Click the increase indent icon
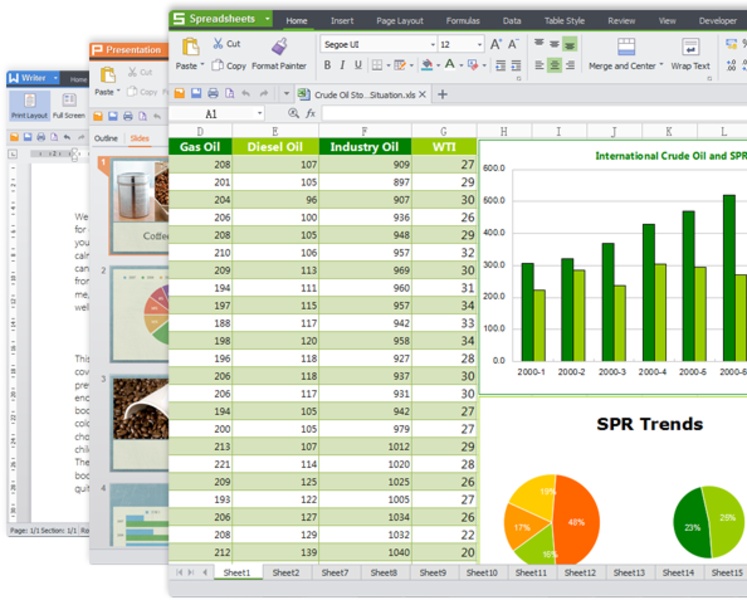 point(516,65)
